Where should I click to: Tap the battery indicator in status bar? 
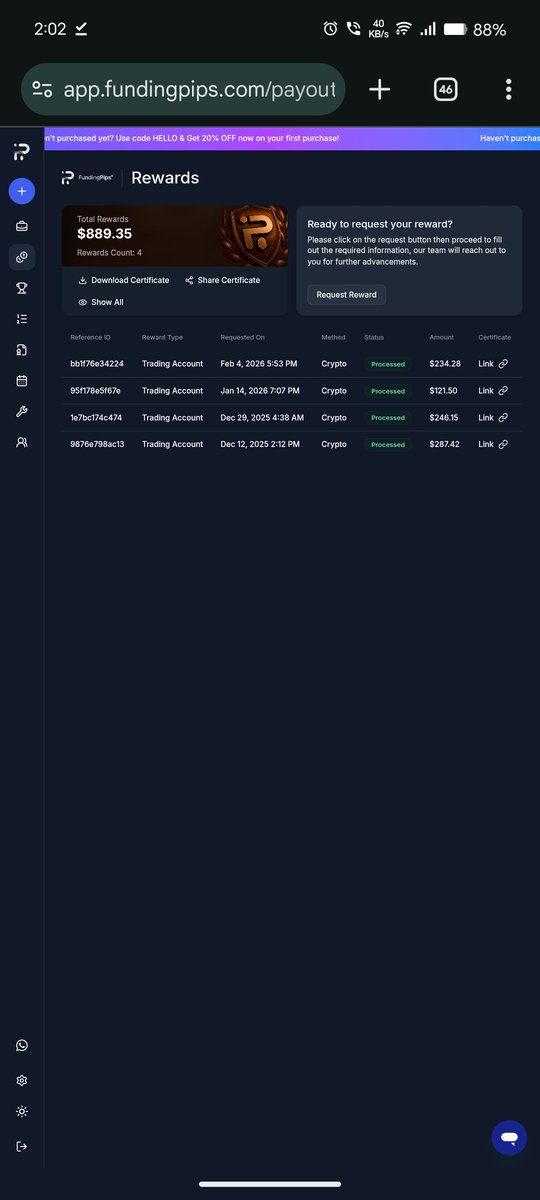(456, 29)
